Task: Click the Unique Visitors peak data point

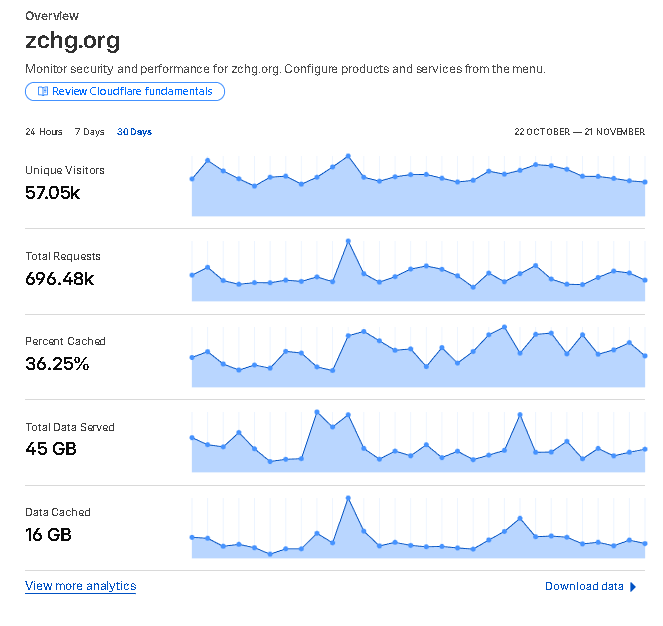Action: [x=348, y=156]
